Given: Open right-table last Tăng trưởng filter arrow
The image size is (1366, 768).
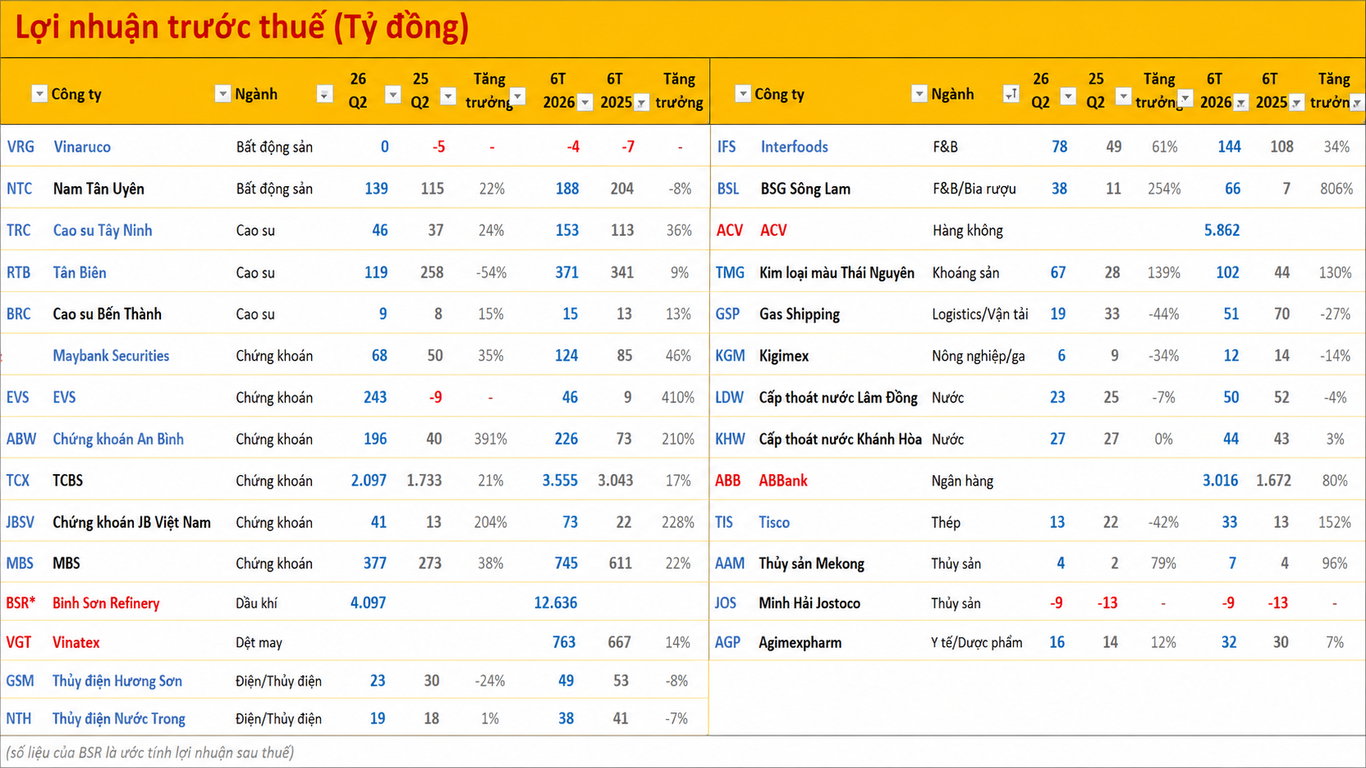Looking at the screenshot, I should [1356, 102].
